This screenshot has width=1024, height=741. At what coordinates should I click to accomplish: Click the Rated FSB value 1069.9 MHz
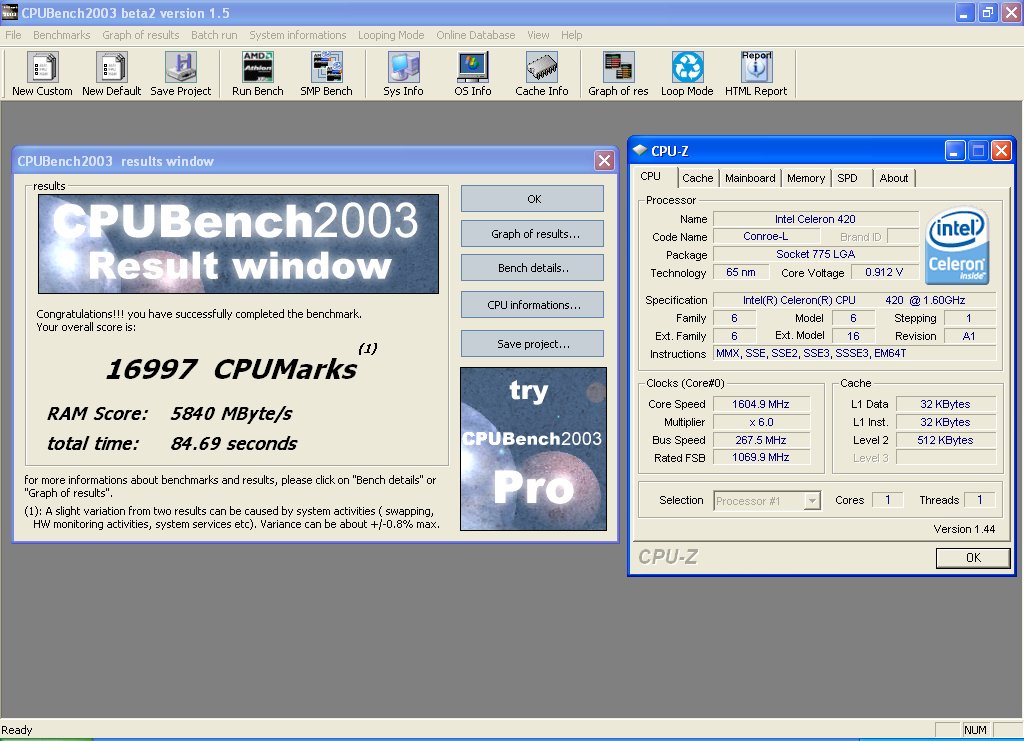tap(761, 458)
